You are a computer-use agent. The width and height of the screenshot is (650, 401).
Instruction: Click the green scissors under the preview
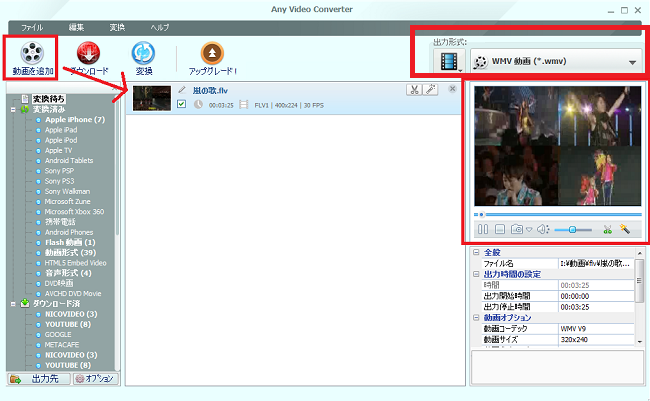tap(607, 229)
